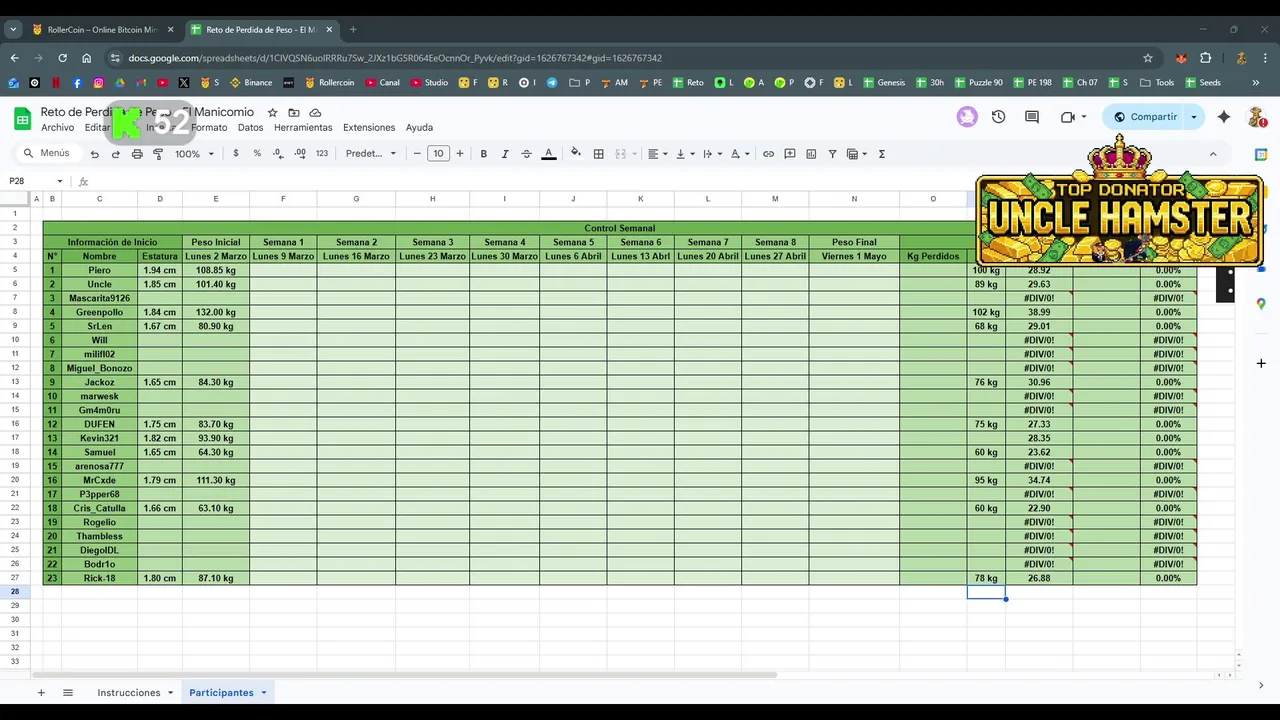Insert chart from toolbar
The width and height of the screenshot is (1280, 720).
[x=811, y=154]
